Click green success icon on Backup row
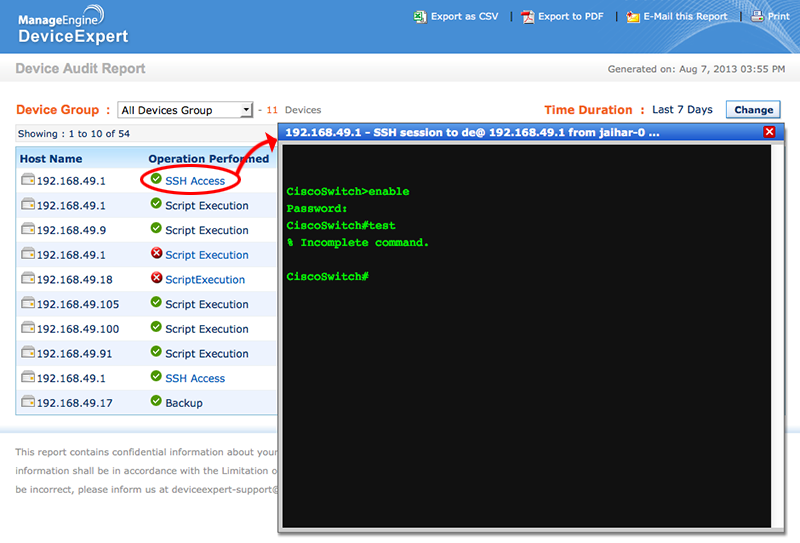Image resolution: width=800 pixels, height=543 pixels. pos(156,401)
